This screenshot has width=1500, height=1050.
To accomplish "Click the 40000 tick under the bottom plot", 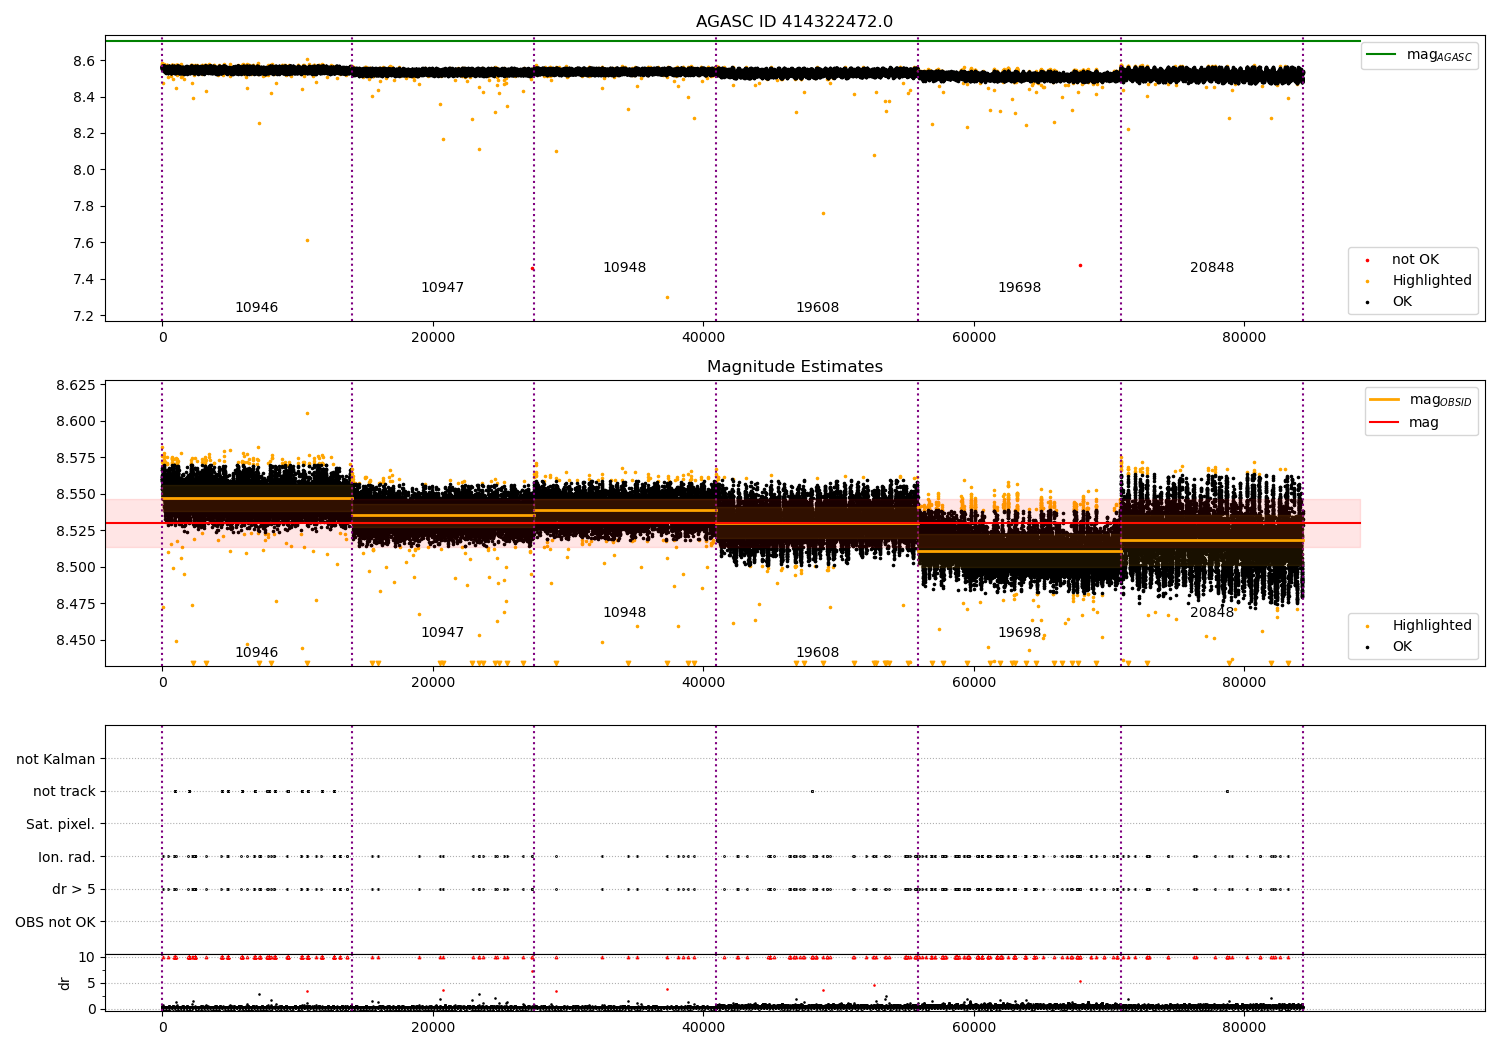I will (x=703, y=1027).
